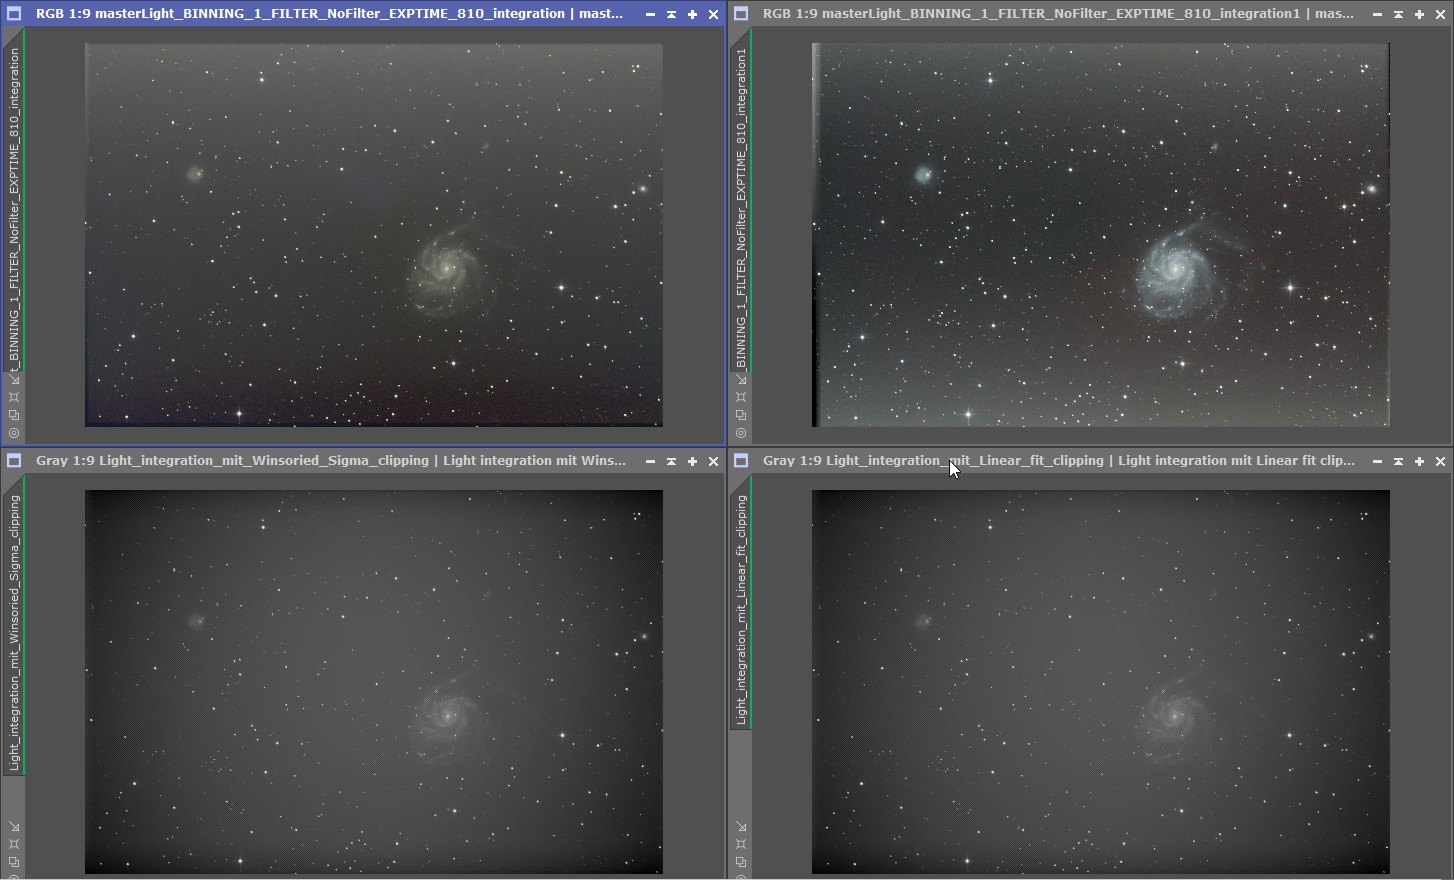Shade the masterLight integration1 window with the roll-up icon
The image size is (1454, 880).
coord(1398,15)
